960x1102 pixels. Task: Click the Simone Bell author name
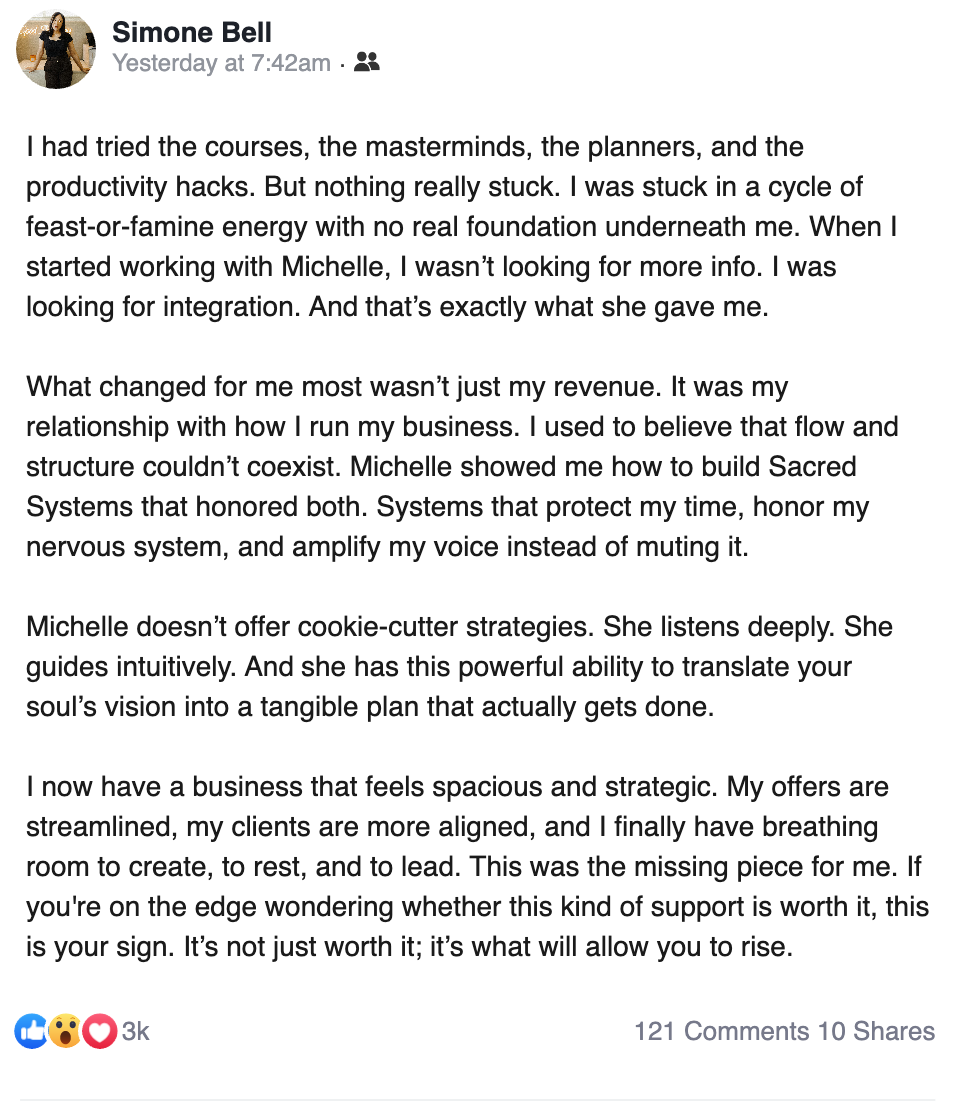192,32
